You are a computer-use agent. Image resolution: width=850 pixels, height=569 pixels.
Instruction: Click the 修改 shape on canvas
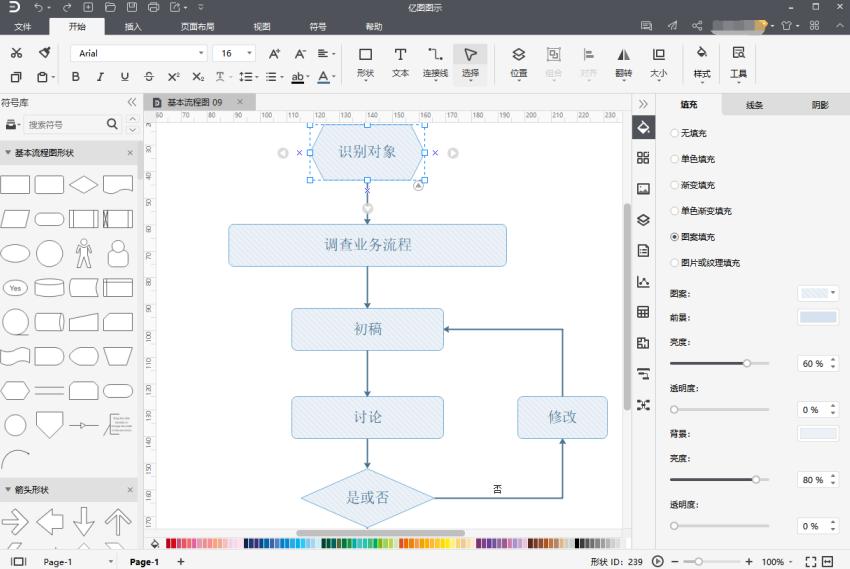pos(562,417)
